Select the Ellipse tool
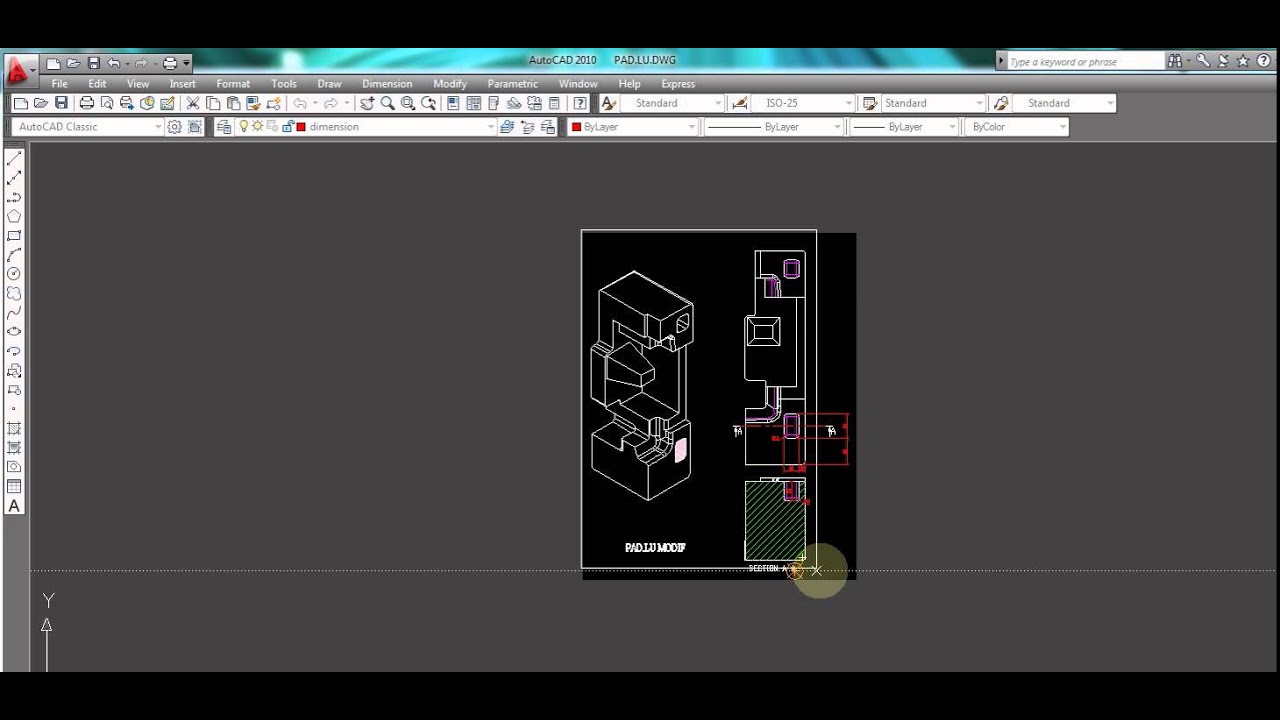 14,332
